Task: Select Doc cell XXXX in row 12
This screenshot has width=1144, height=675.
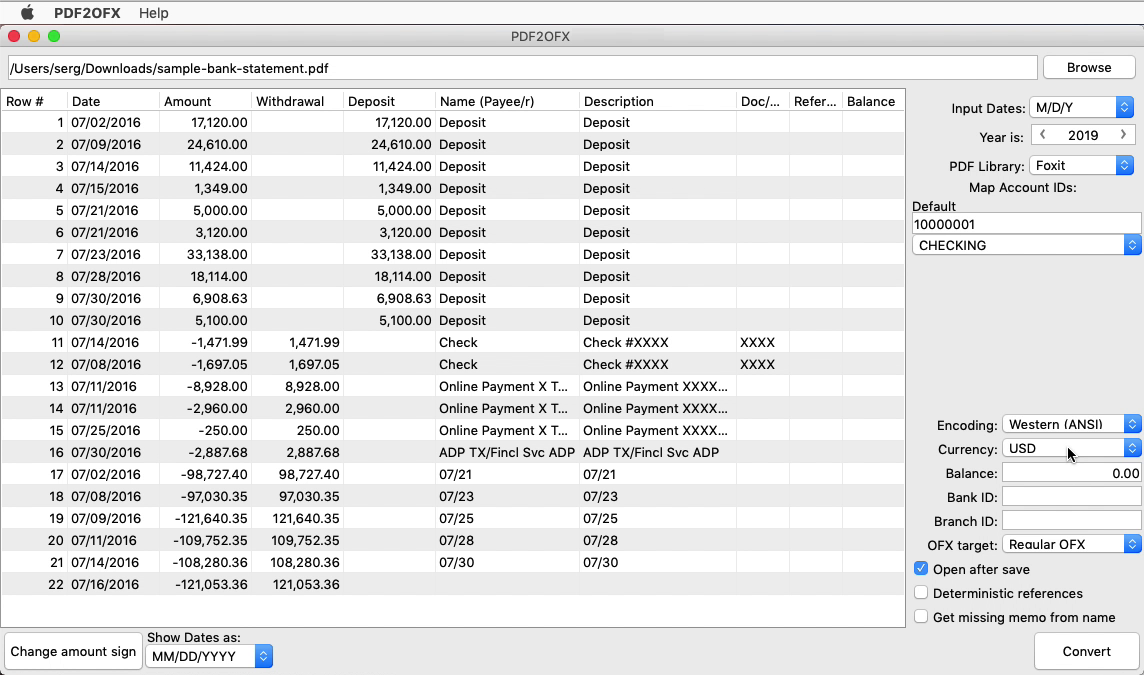Action: pyautogui.click(x=762, y=364)
